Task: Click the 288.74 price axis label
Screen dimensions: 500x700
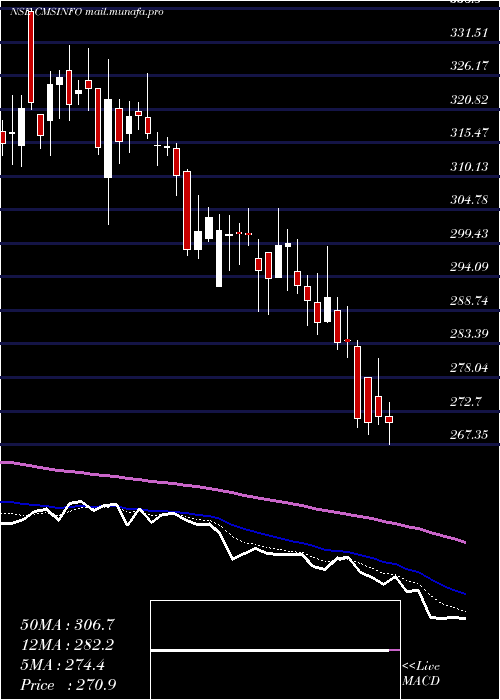Action: [x=469, y=300]
